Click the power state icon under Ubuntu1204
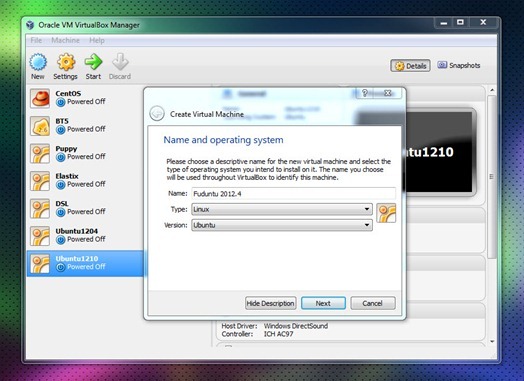The height and width of the screenshot is (381, 524). 60,240
